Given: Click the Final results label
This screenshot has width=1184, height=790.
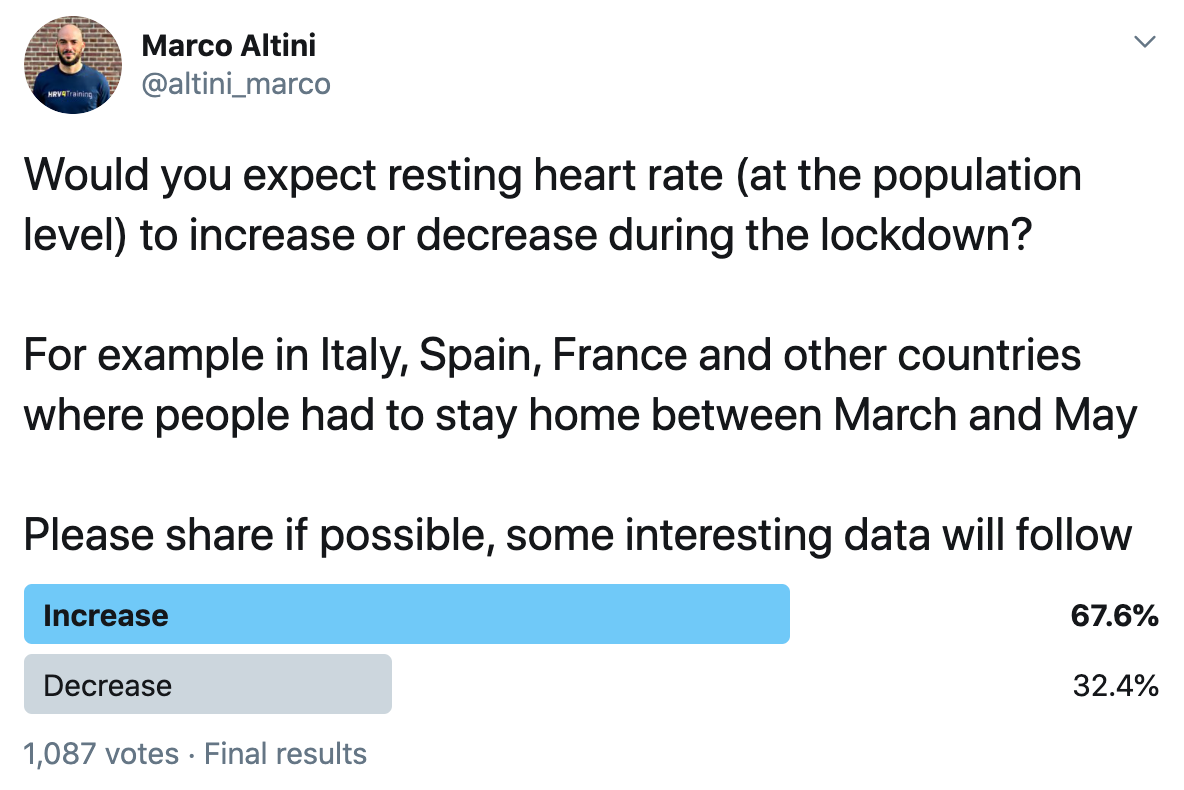Looking at the screenshot, I should click(x=285, y=753).
